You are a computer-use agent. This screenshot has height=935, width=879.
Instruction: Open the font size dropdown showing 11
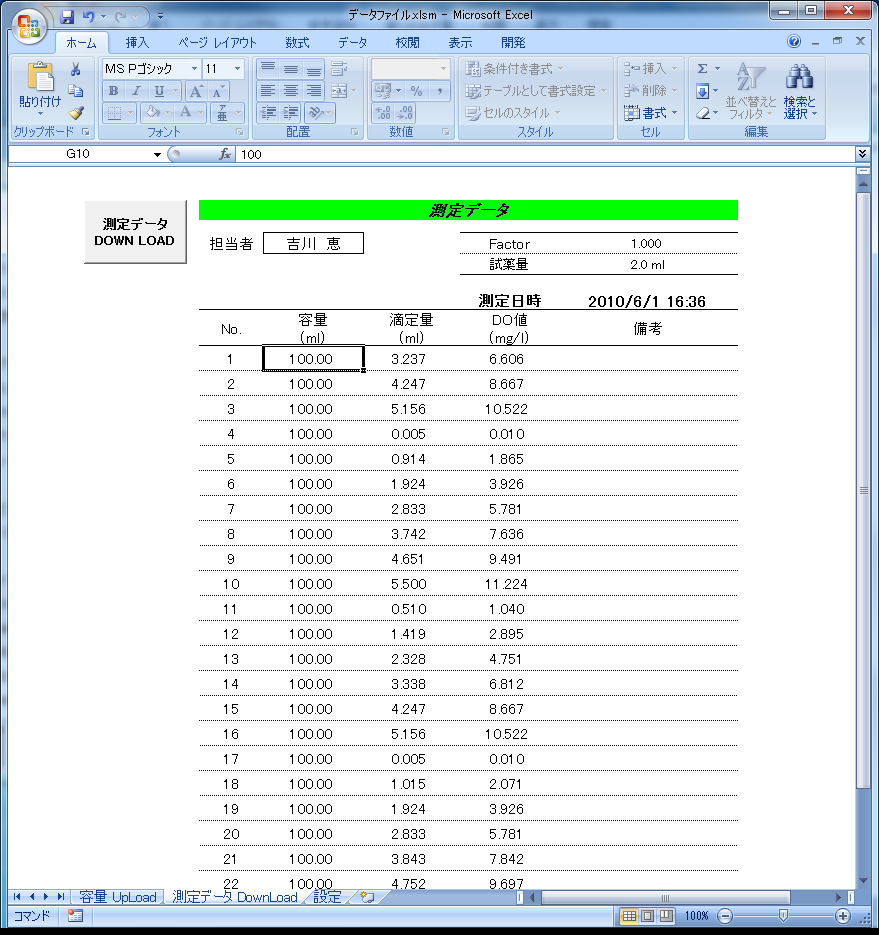coord(237,69)
